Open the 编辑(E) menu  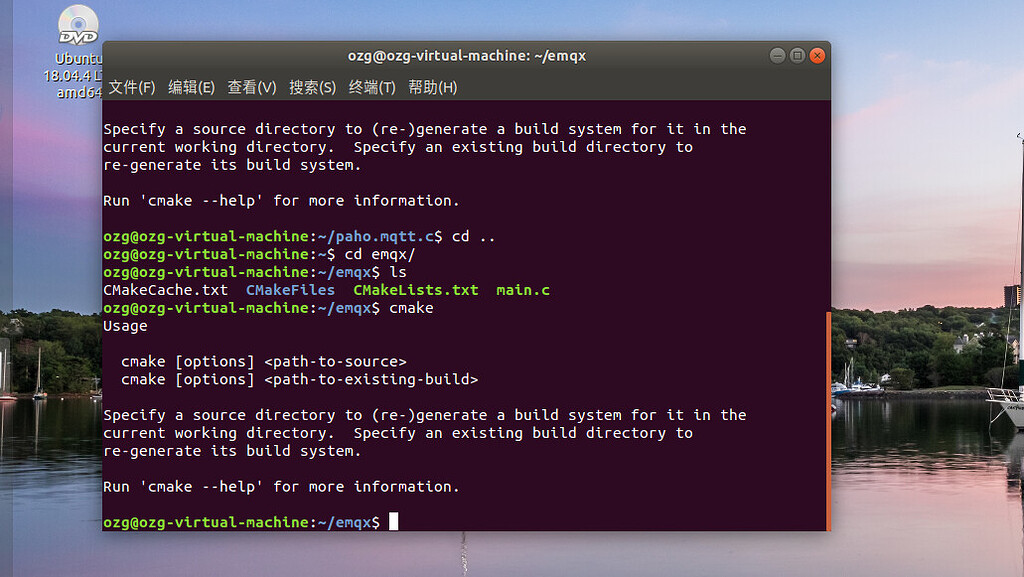[x=191, y=88]
